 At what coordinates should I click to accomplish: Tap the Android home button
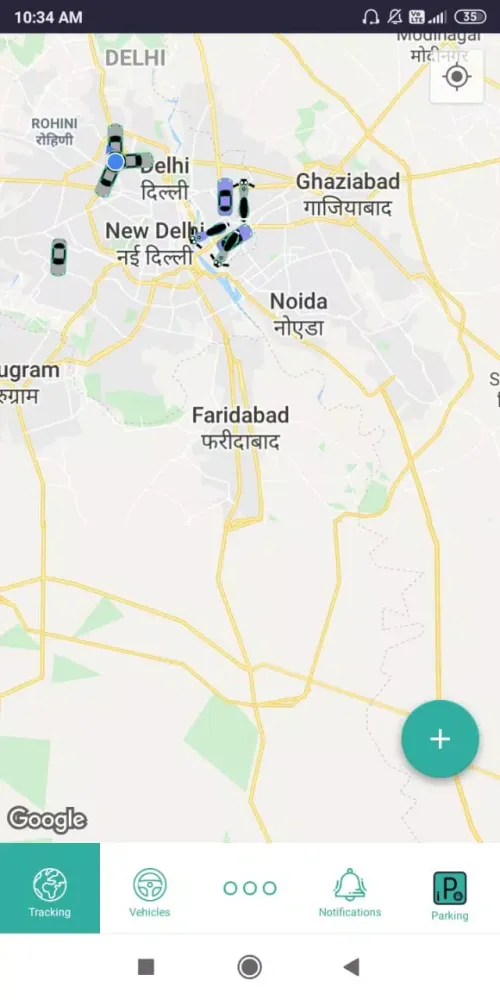tap(249, 967)
